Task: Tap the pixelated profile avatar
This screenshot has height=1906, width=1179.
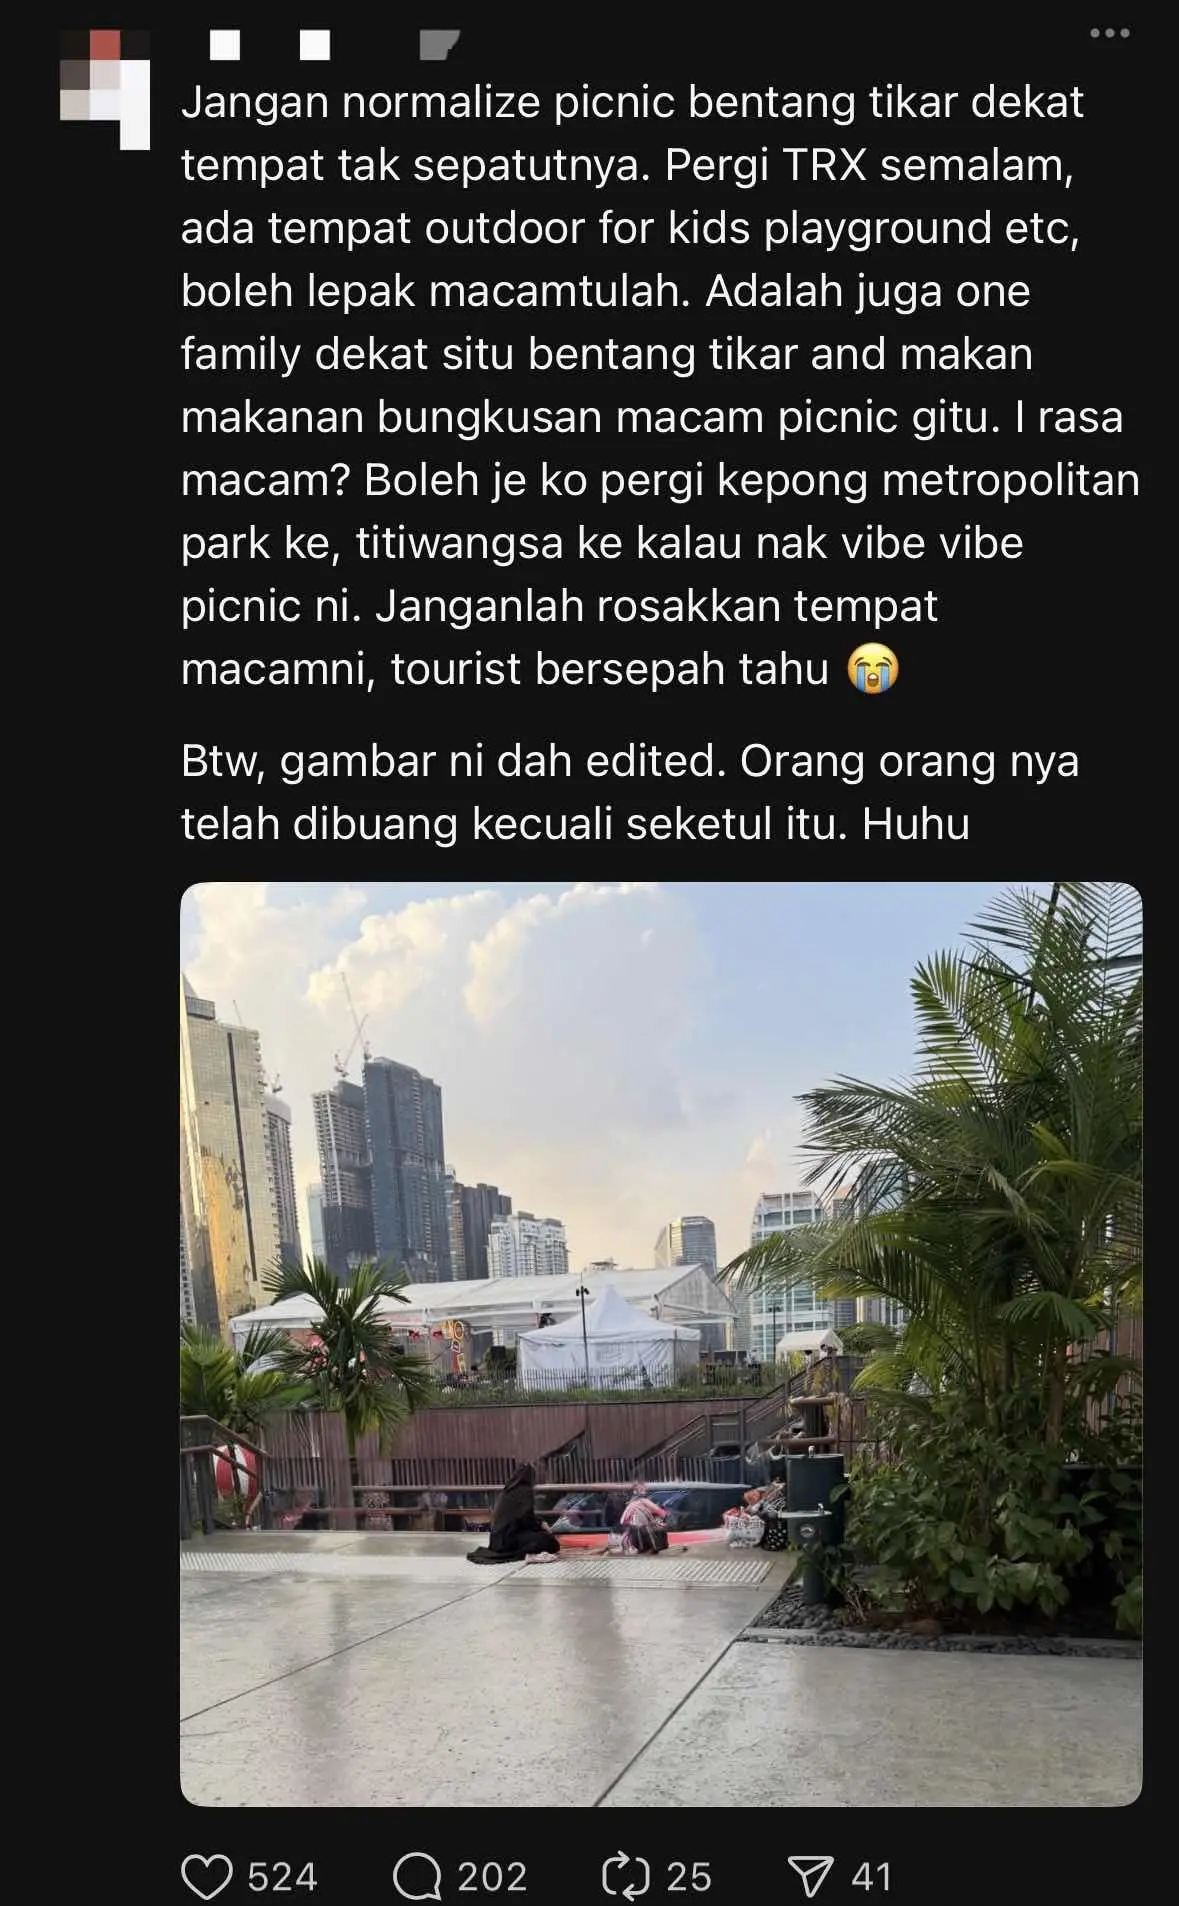Action: pos(105,89)
